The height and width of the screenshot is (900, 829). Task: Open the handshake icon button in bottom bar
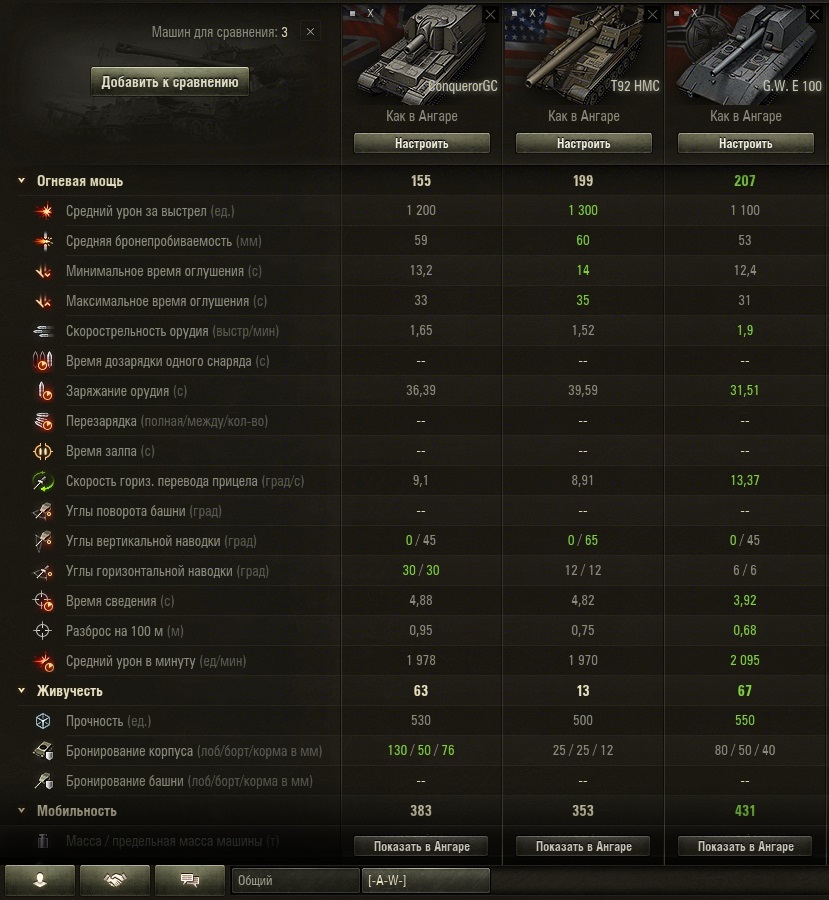115,880
